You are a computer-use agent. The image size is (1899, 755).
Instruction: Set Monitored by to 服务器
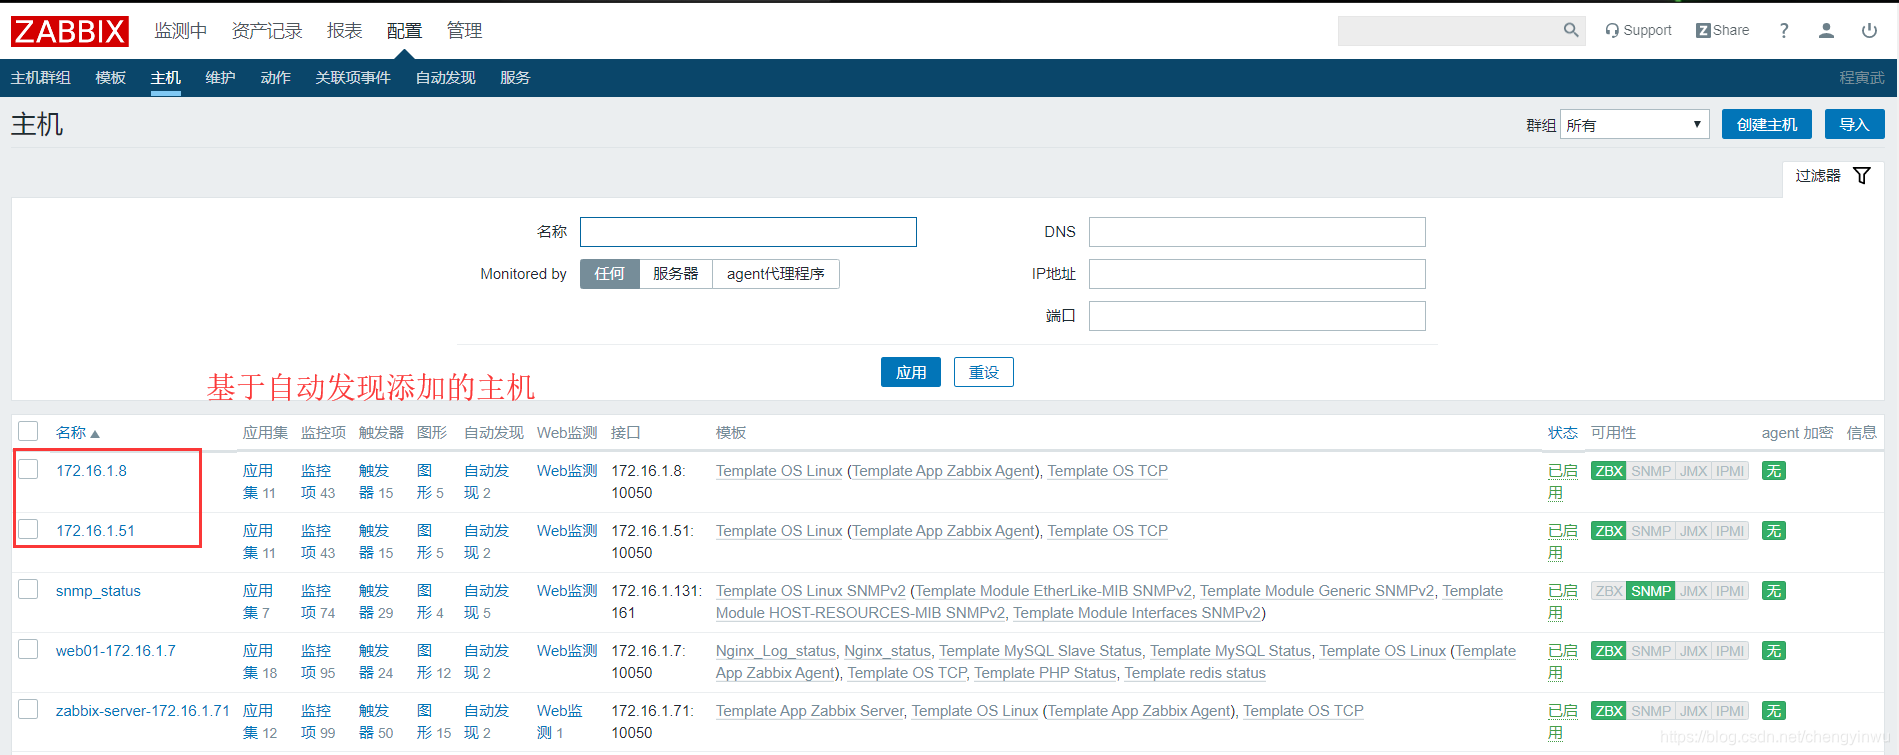click(x=676, y=274)
